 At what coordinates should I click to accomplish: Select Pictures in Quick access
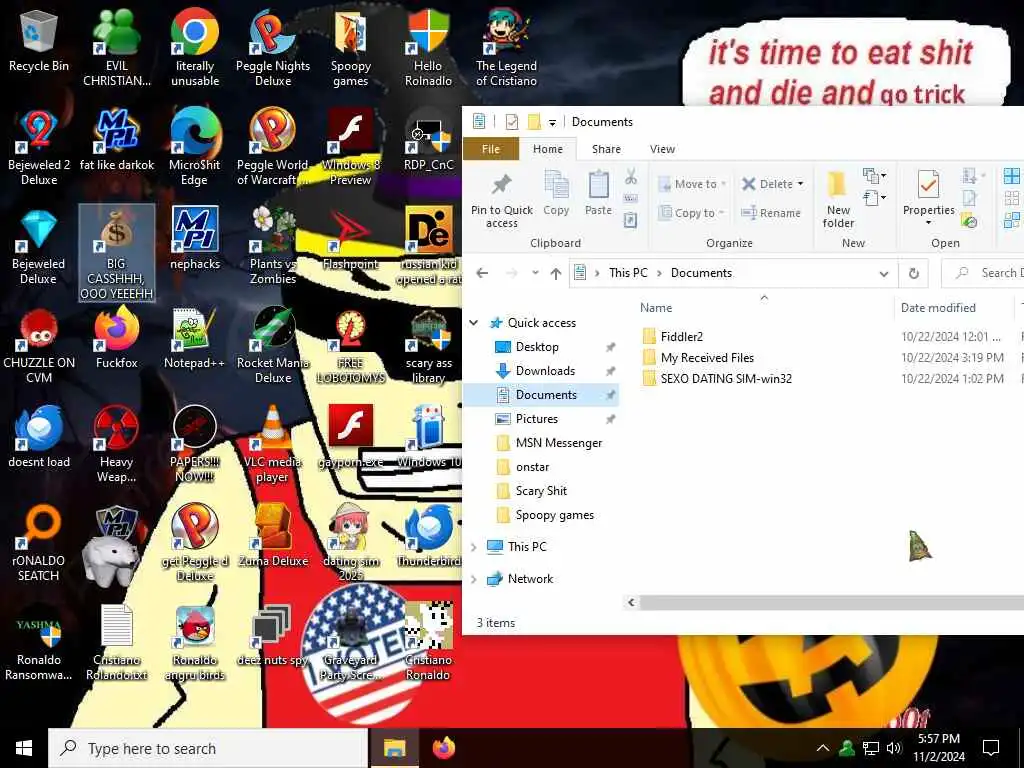pyautogui.click(x=537, y=419)
